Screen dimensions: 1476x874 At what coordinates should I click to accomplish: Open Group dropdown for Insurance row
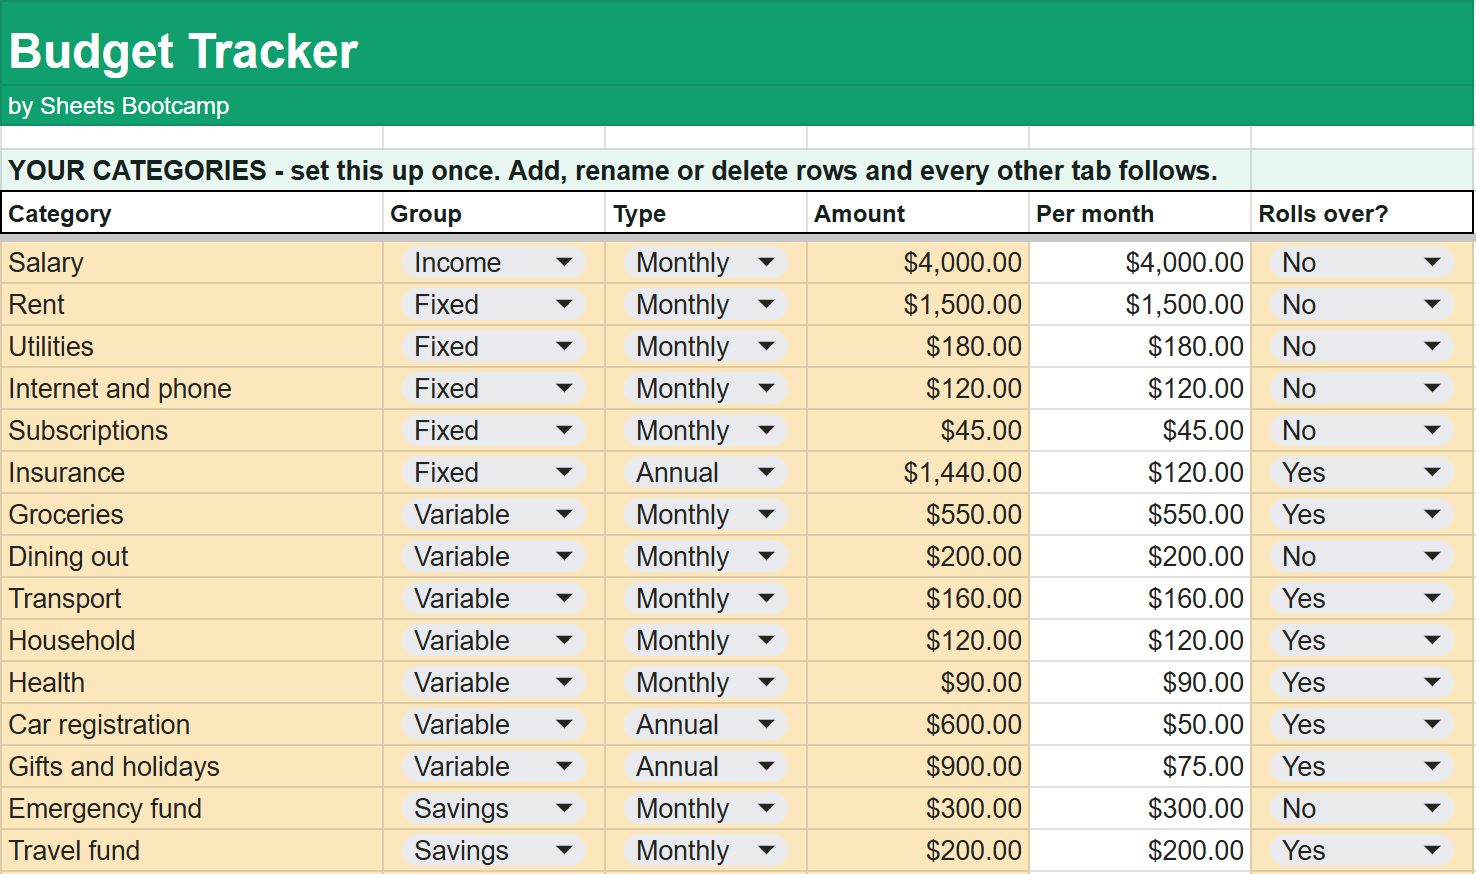tap(494, 472)
